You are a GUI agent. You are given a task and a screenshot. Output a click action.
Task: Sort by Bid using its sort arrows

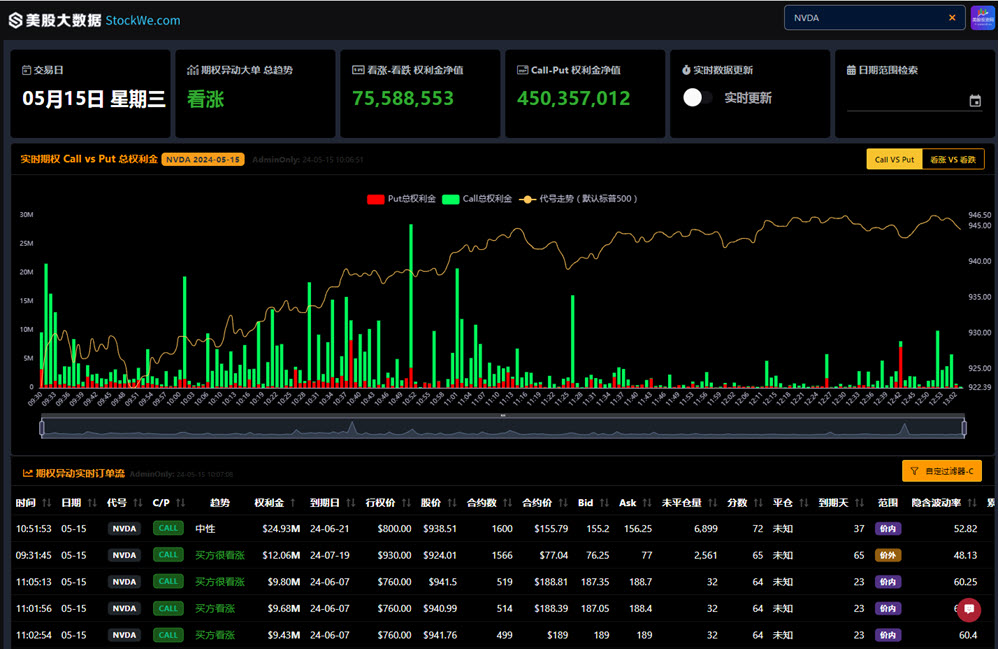(x=604, y=503)
